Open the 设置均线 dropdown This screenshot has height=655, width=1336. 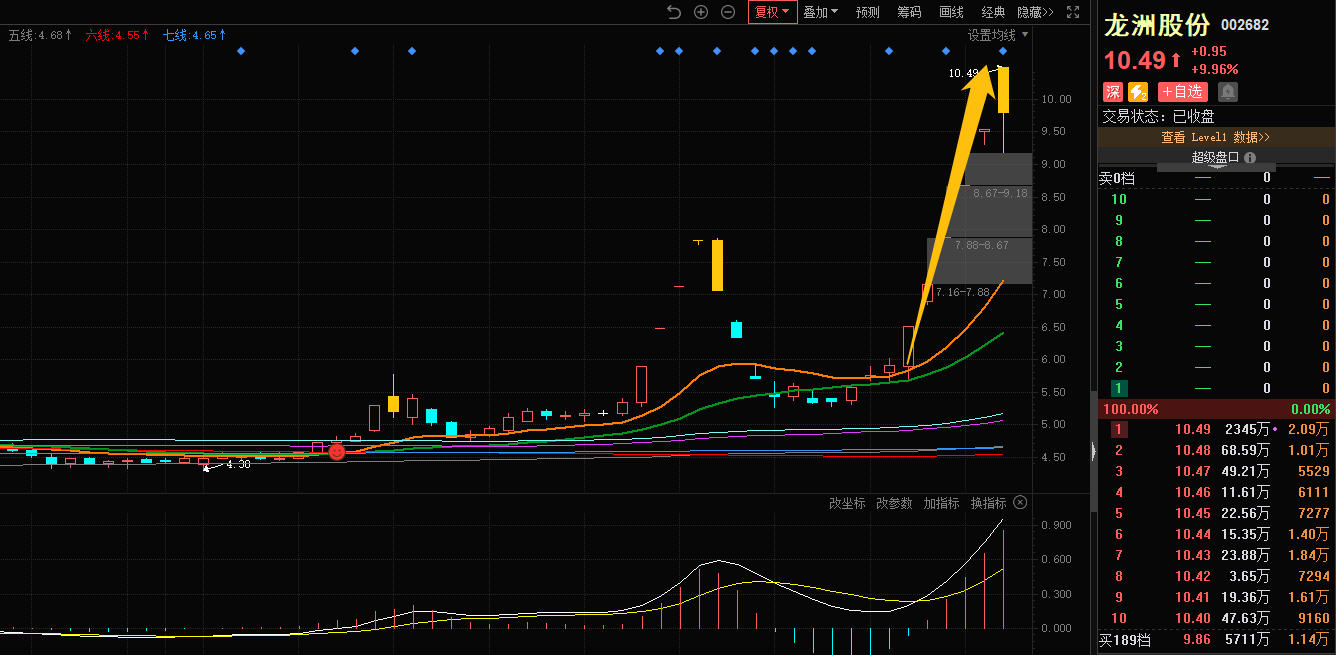click(997, 35)
